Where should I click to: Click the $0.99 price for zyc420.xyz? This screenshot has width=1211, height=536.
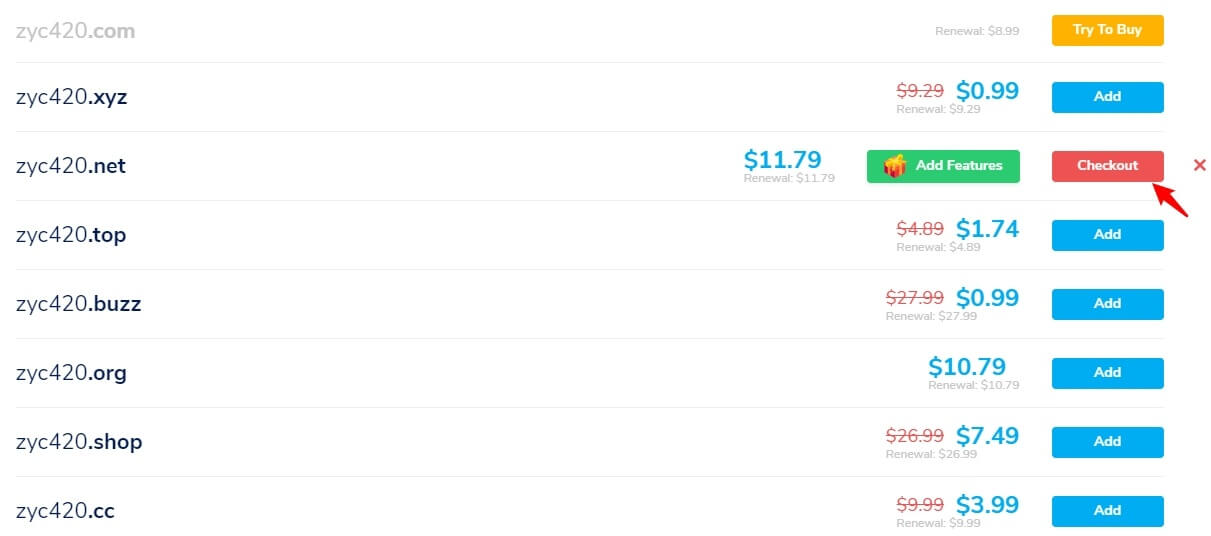point(987,91)
